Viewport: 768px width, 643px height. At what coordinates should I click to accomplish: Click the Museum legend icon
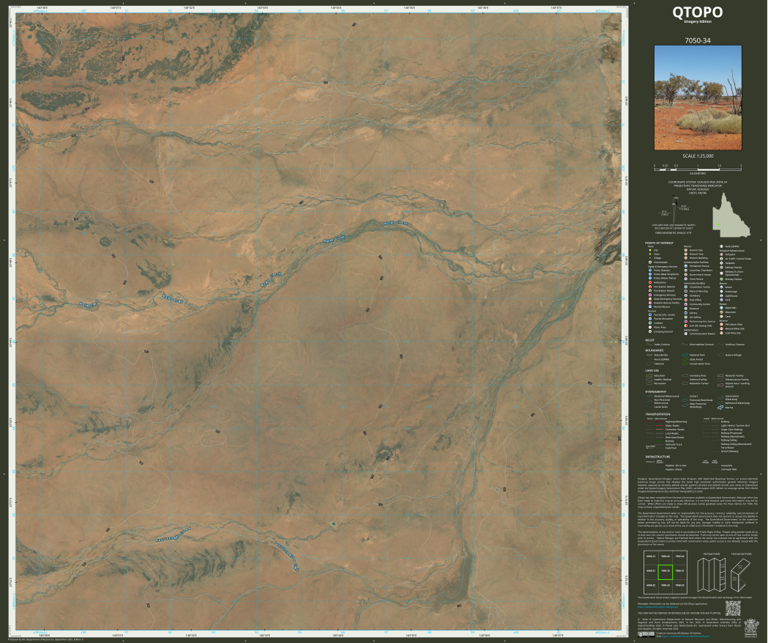686,309
